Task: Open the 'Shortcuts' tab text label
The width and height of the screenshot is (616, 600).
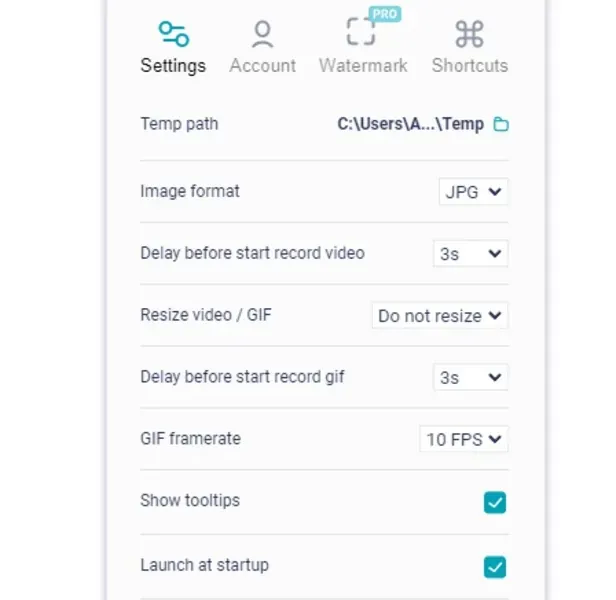Action: 469,66
